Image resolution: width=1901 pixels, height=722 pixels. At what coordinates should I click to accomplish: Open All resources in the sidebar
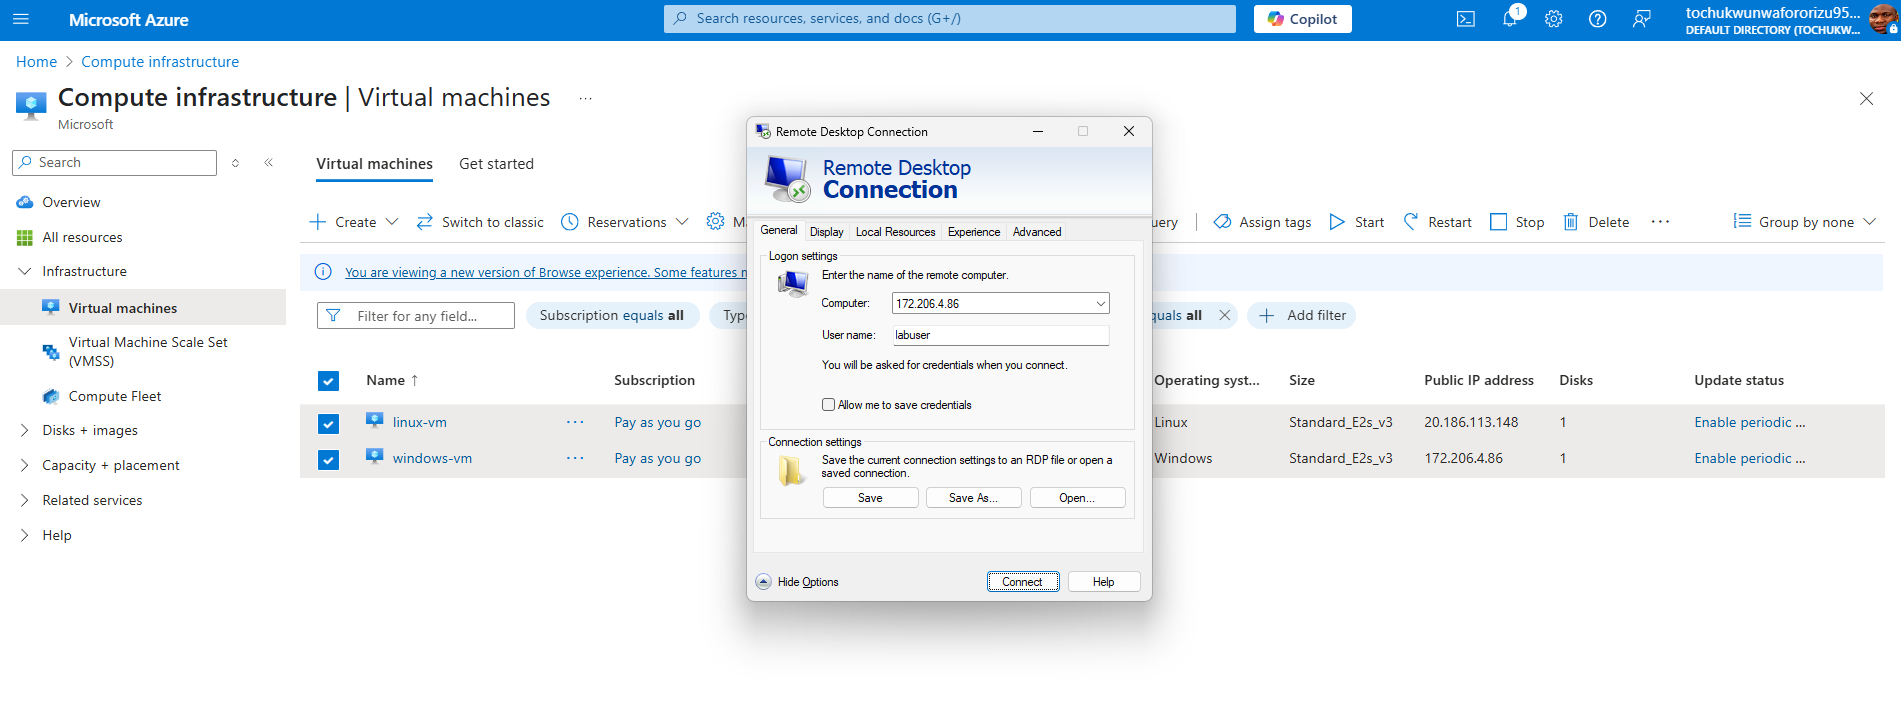[x=82, y=237]
